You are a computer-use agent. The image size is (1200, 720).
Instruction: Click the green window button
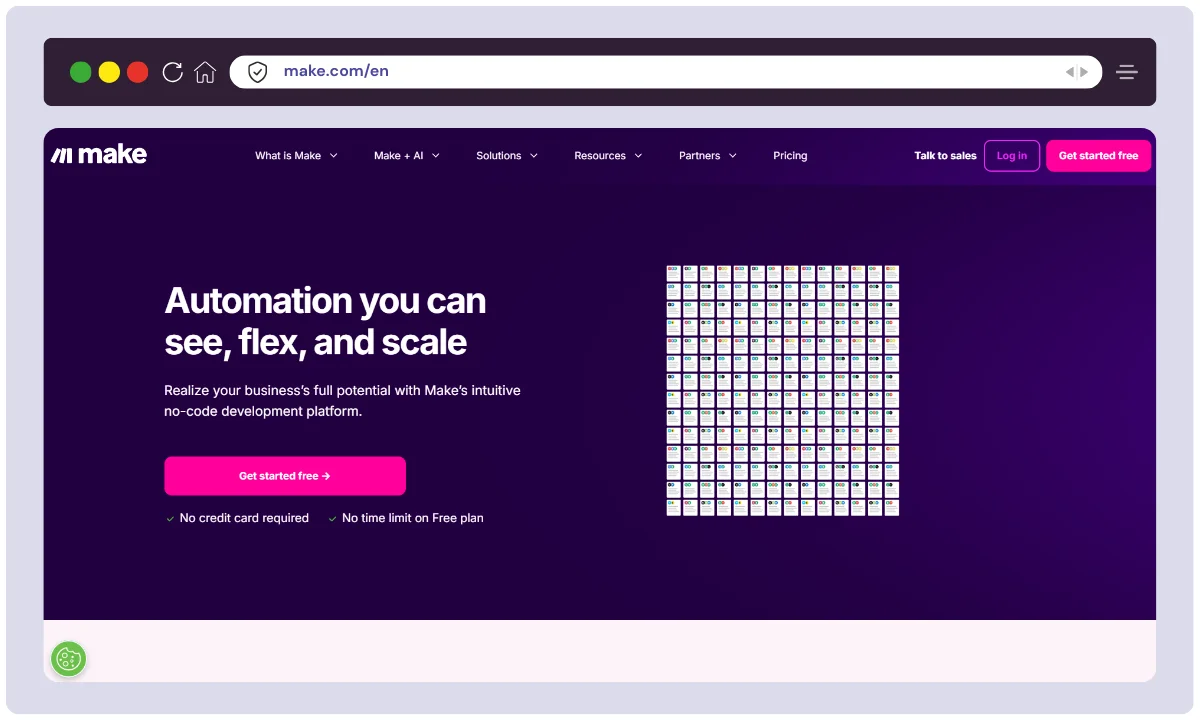81,72
